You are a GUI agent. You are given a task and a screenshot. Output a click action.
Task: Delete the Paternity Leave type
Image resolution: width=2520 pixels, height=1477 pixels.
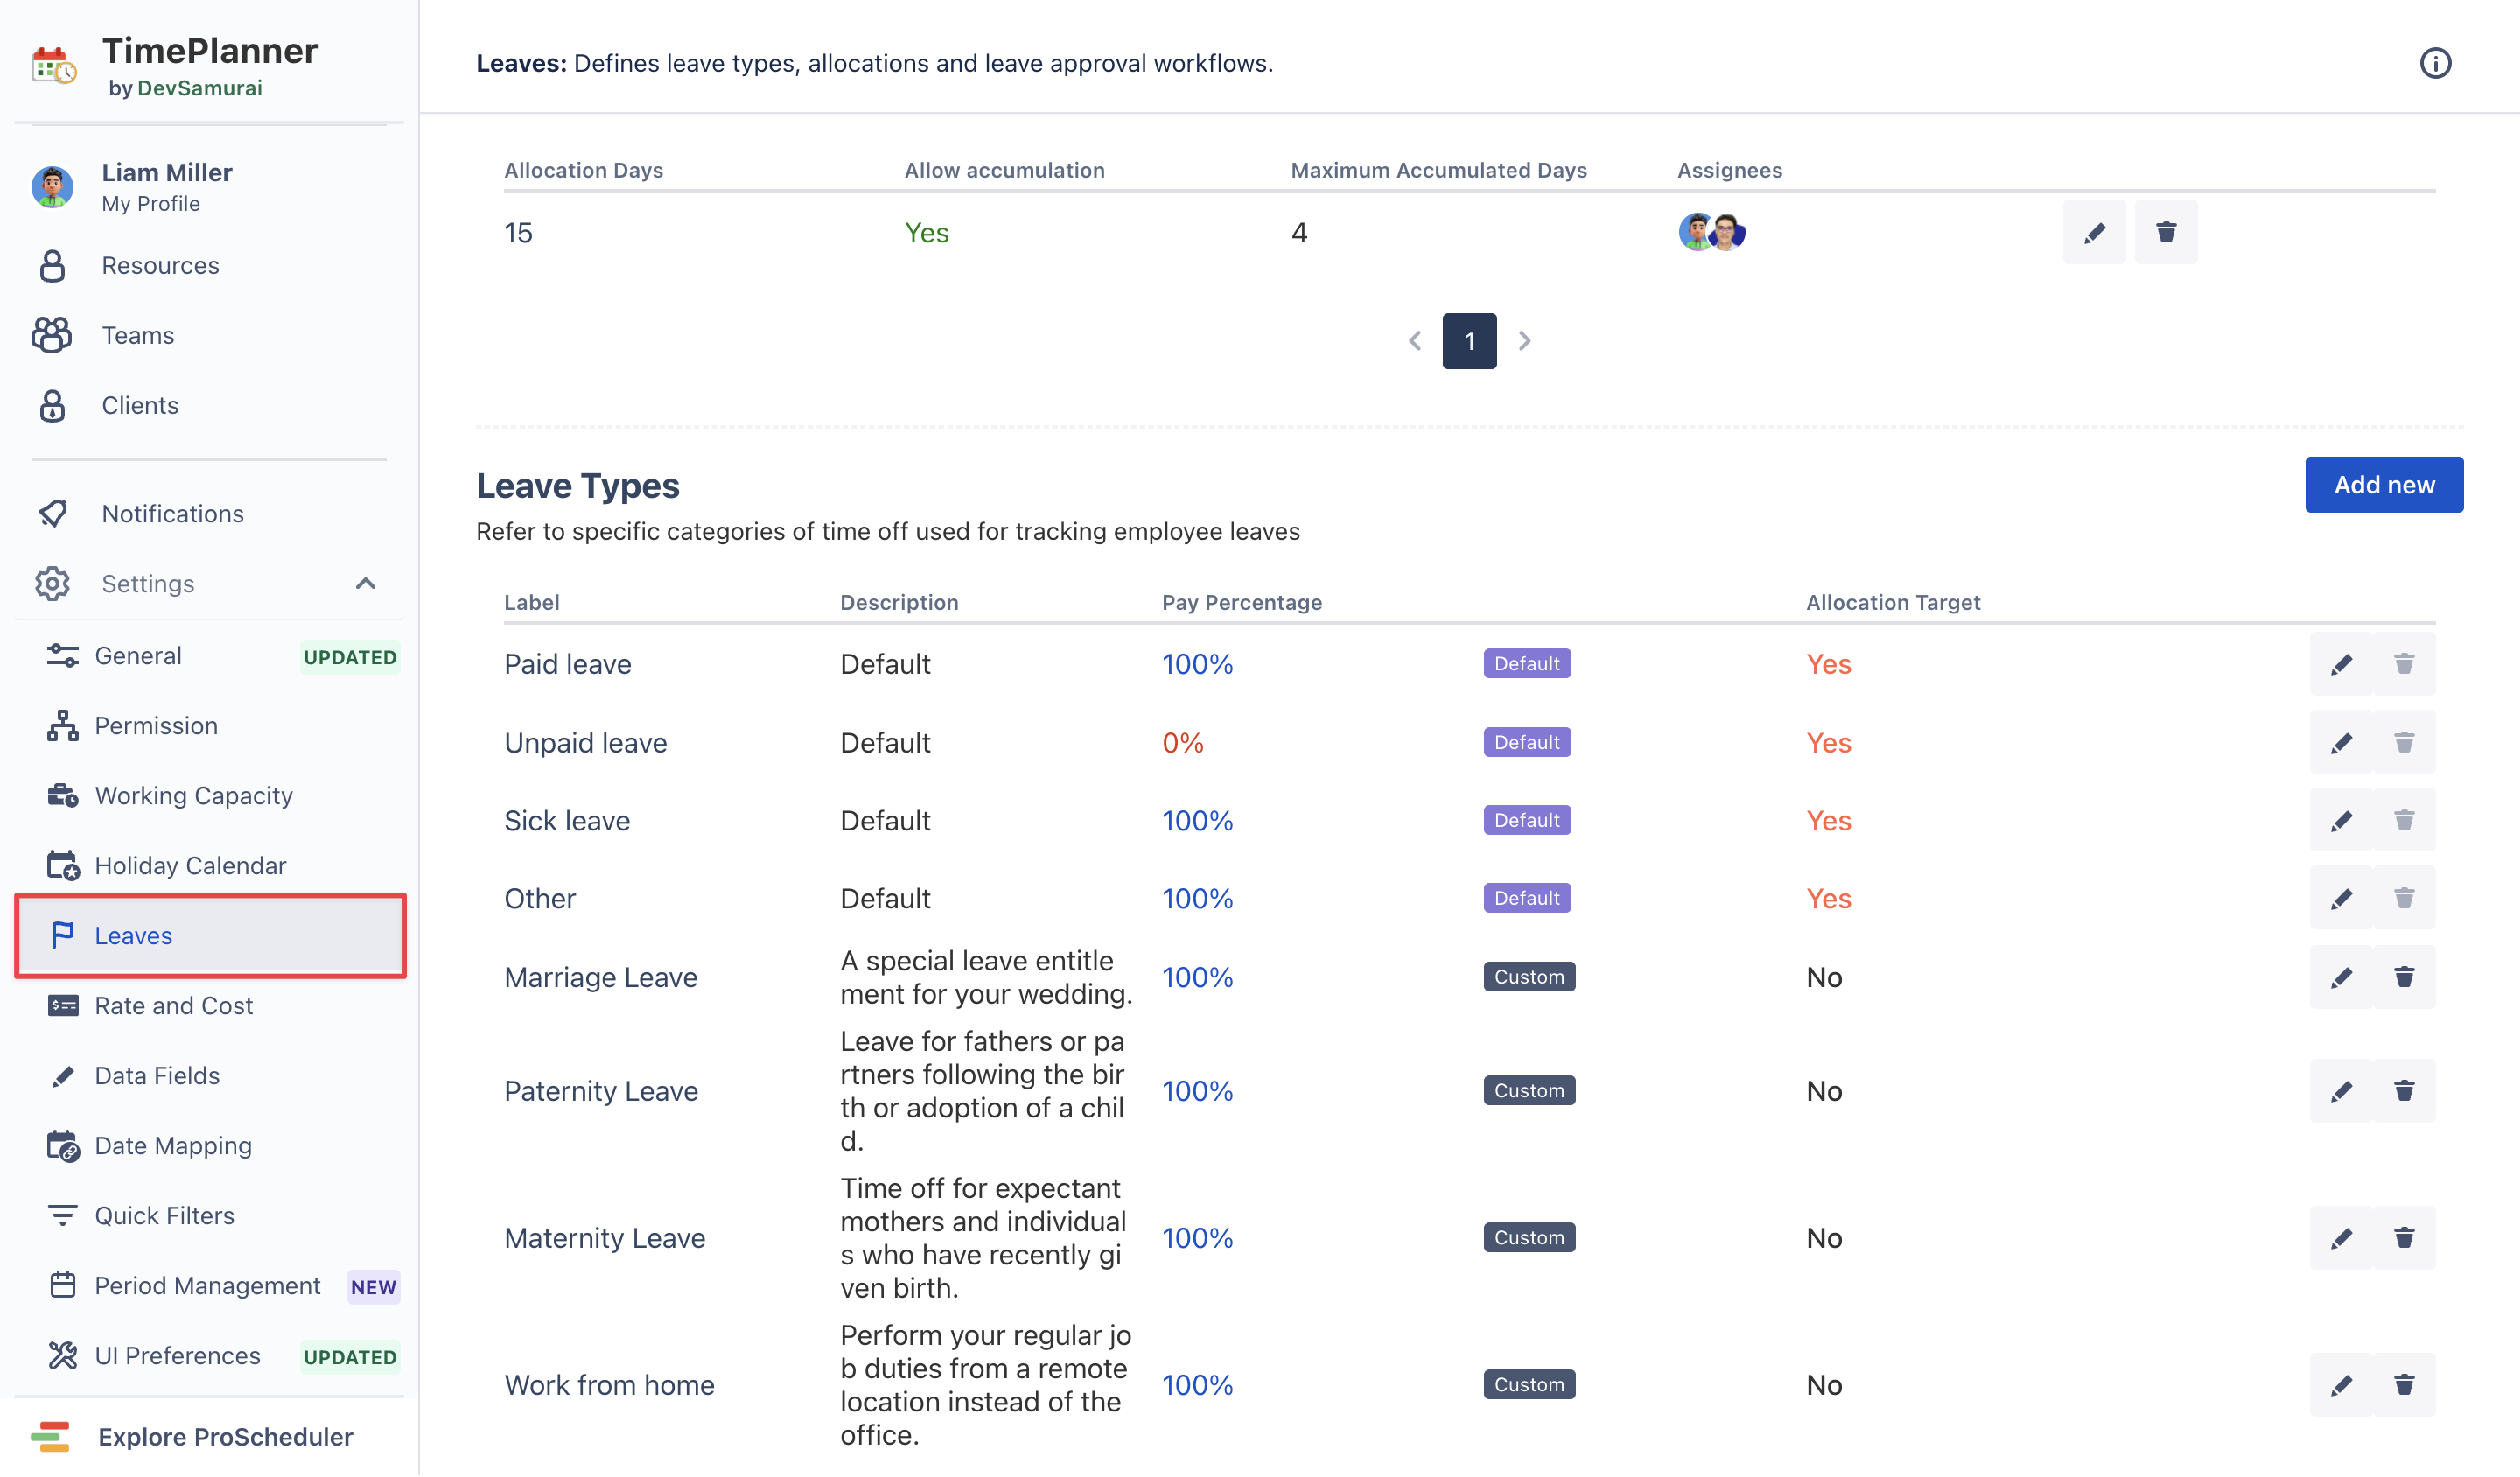tap(2403, 1091)
